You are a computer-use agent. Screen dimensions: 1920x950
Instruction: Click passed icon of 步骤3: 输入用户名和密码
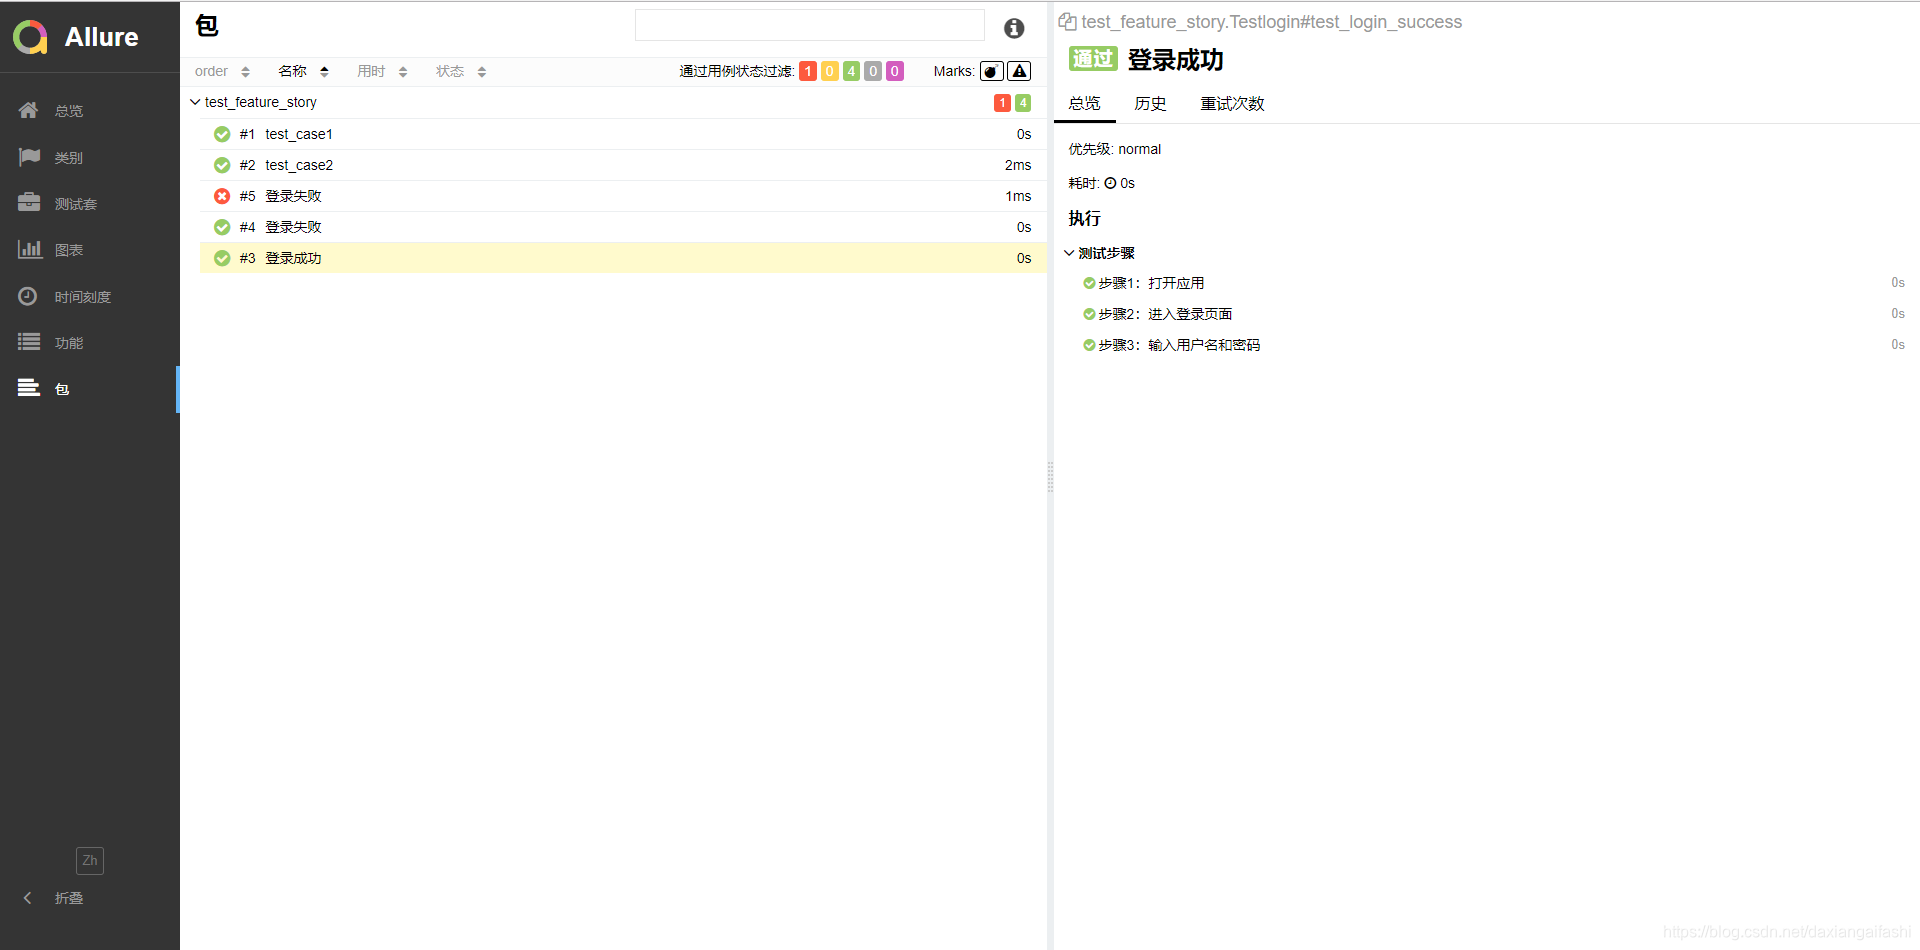pyautogui.click(x=1089, y=345)
